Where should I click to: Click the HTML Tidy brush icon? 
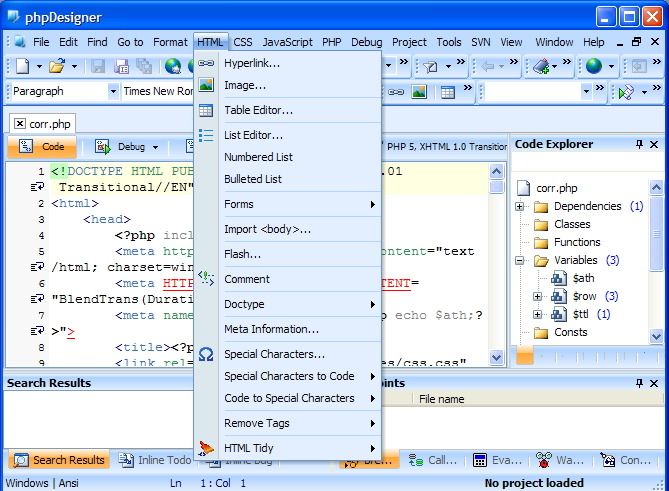(x=206, y=448)
